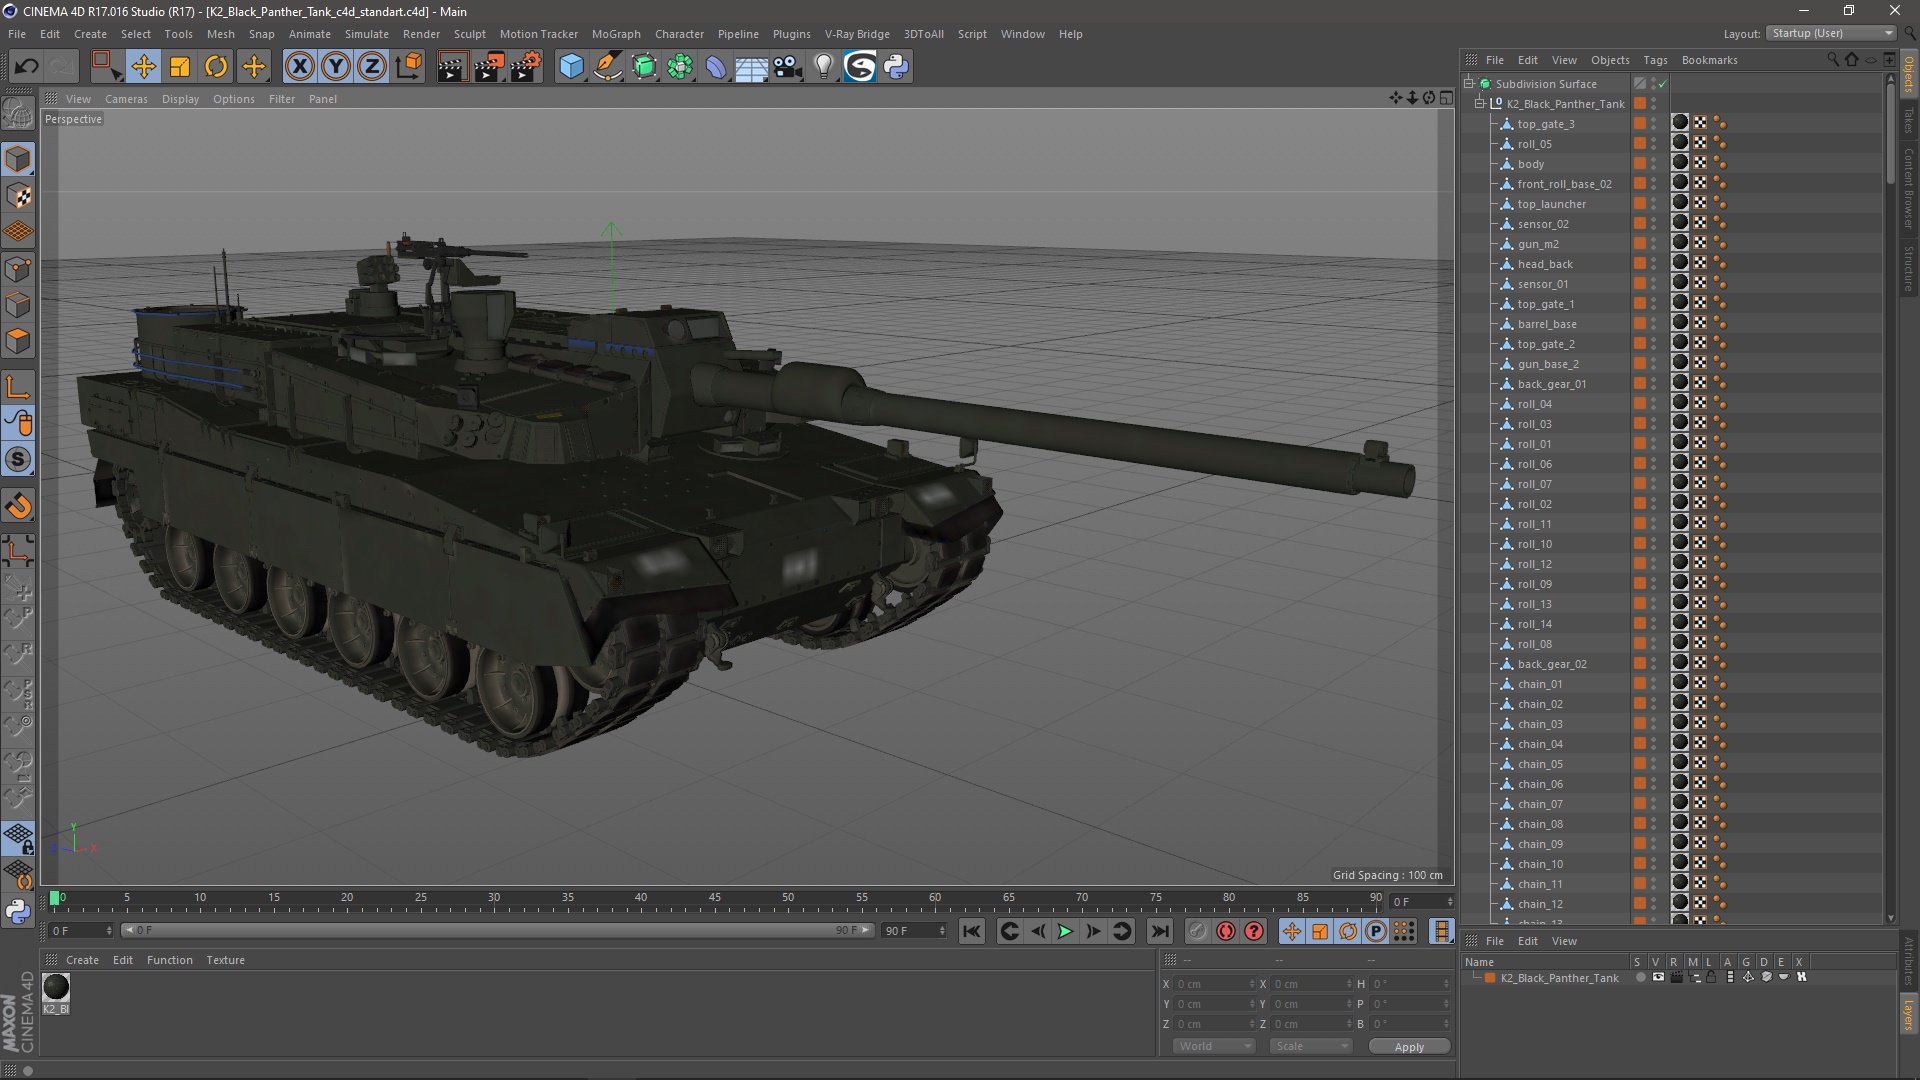Open the MoGraph menu

point(615,34)
